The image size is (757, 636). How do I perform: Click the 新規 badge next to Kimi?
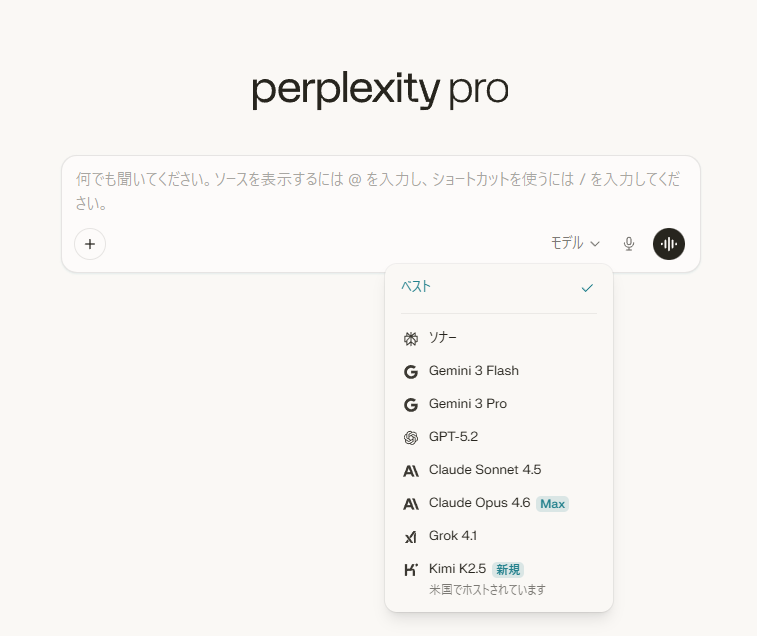point(508,570)
